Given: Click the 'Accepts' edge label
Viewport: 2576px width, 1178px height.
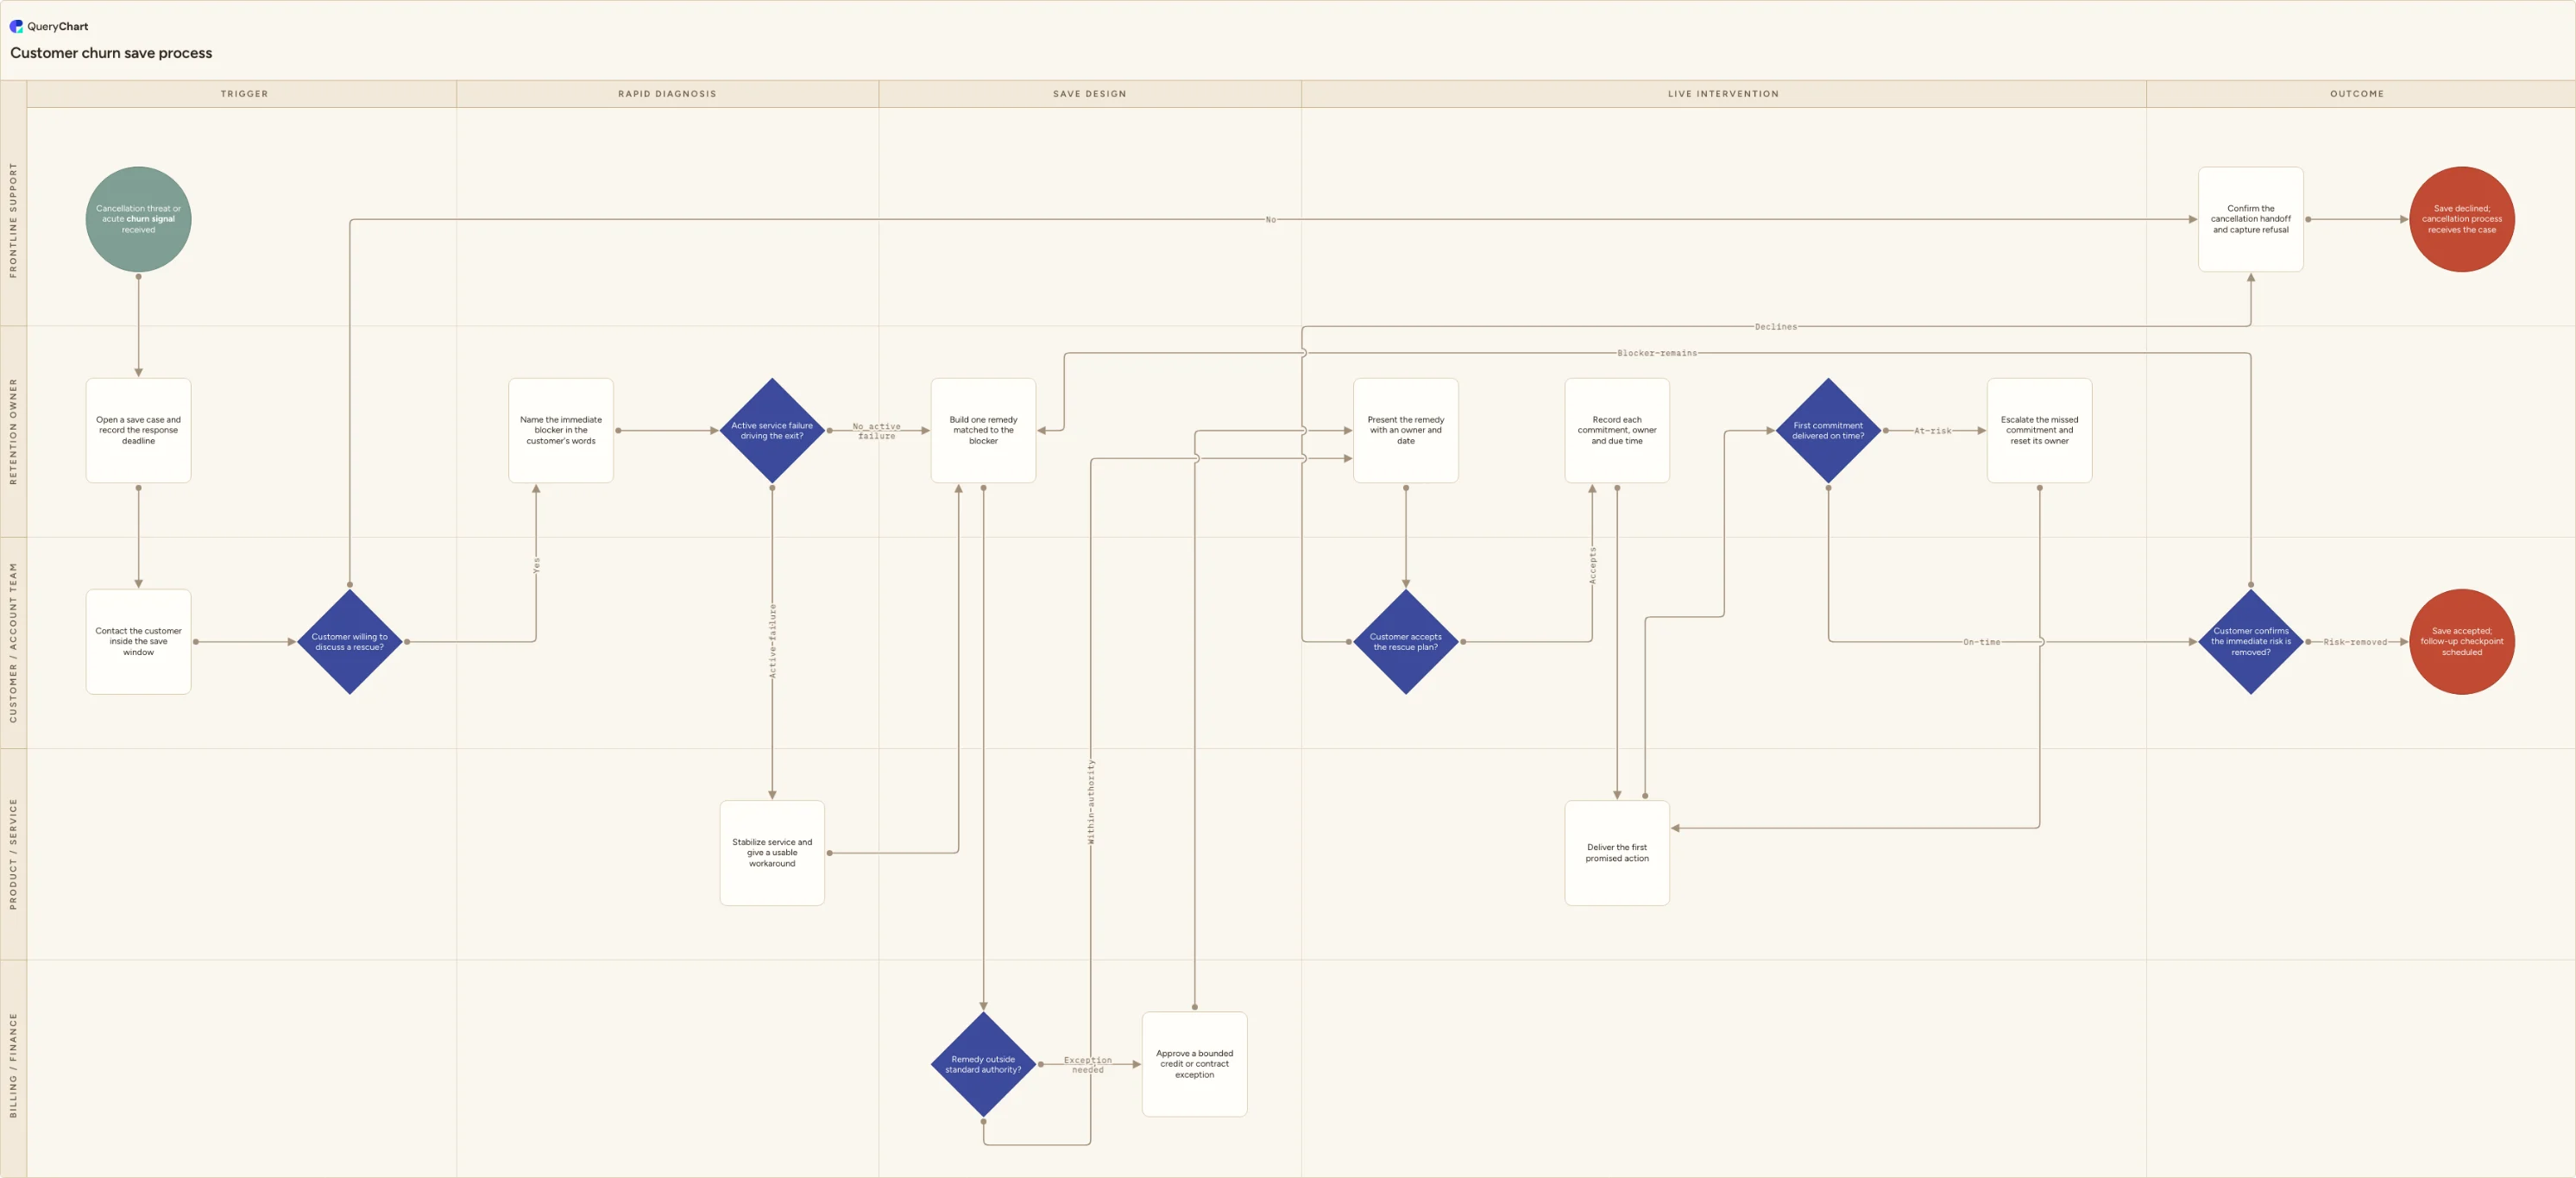Looking at the screenshot, I should click(x=1593, y=565).
